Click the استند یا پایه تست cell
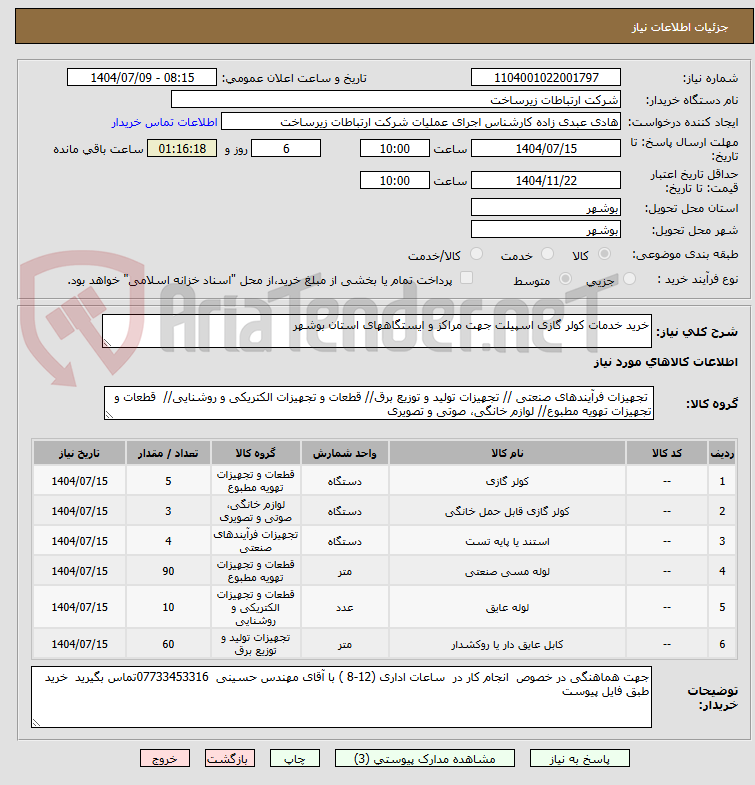The image size is (755, 785). tap(507, 541)
